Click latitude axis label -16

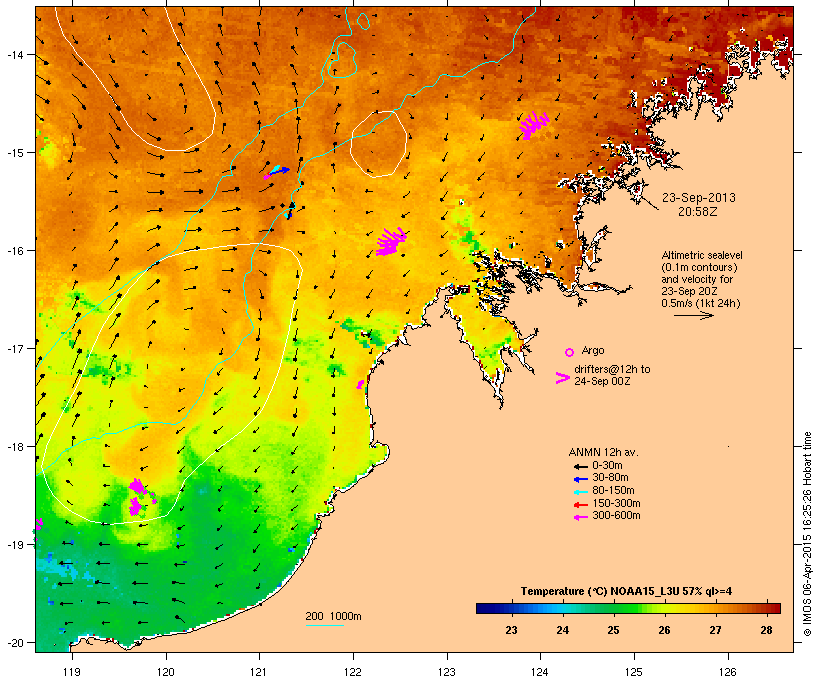coord(14,251)
